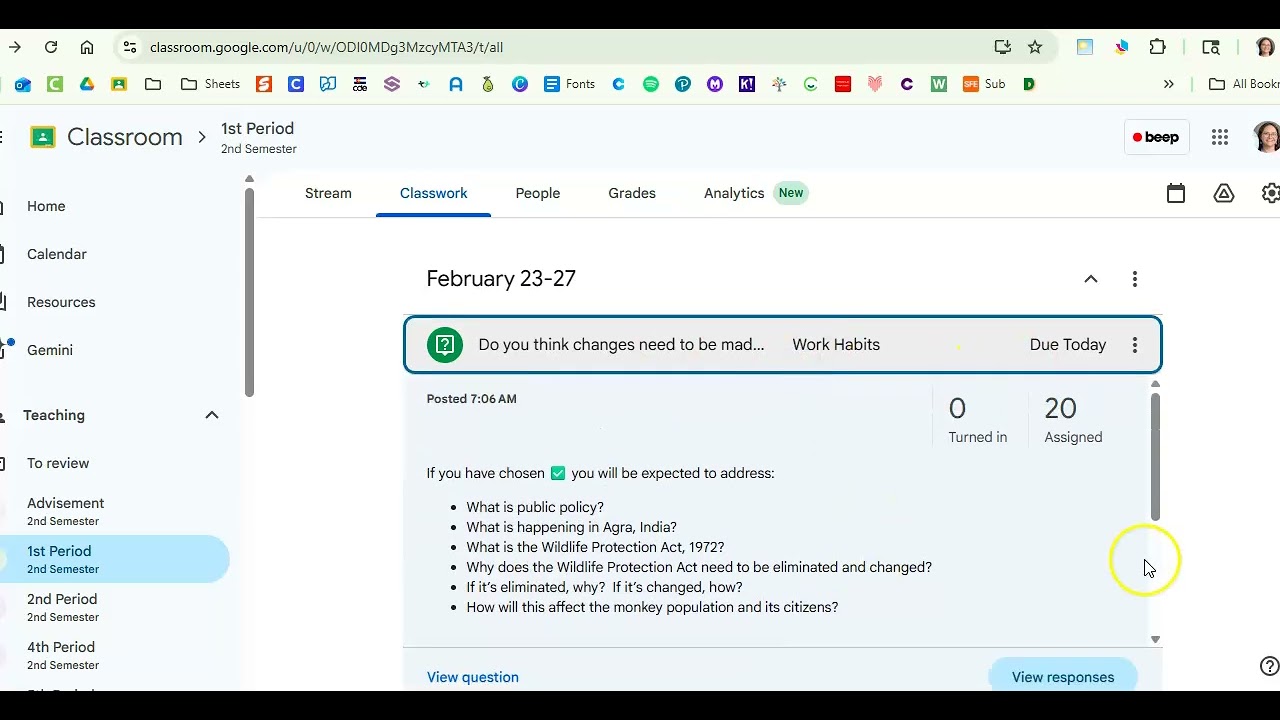Image resolution: width=1280 pixels, height=720 pixels.
Task: Click 'What is happening in Agra, India?' text
Action: tap(571, 527)
